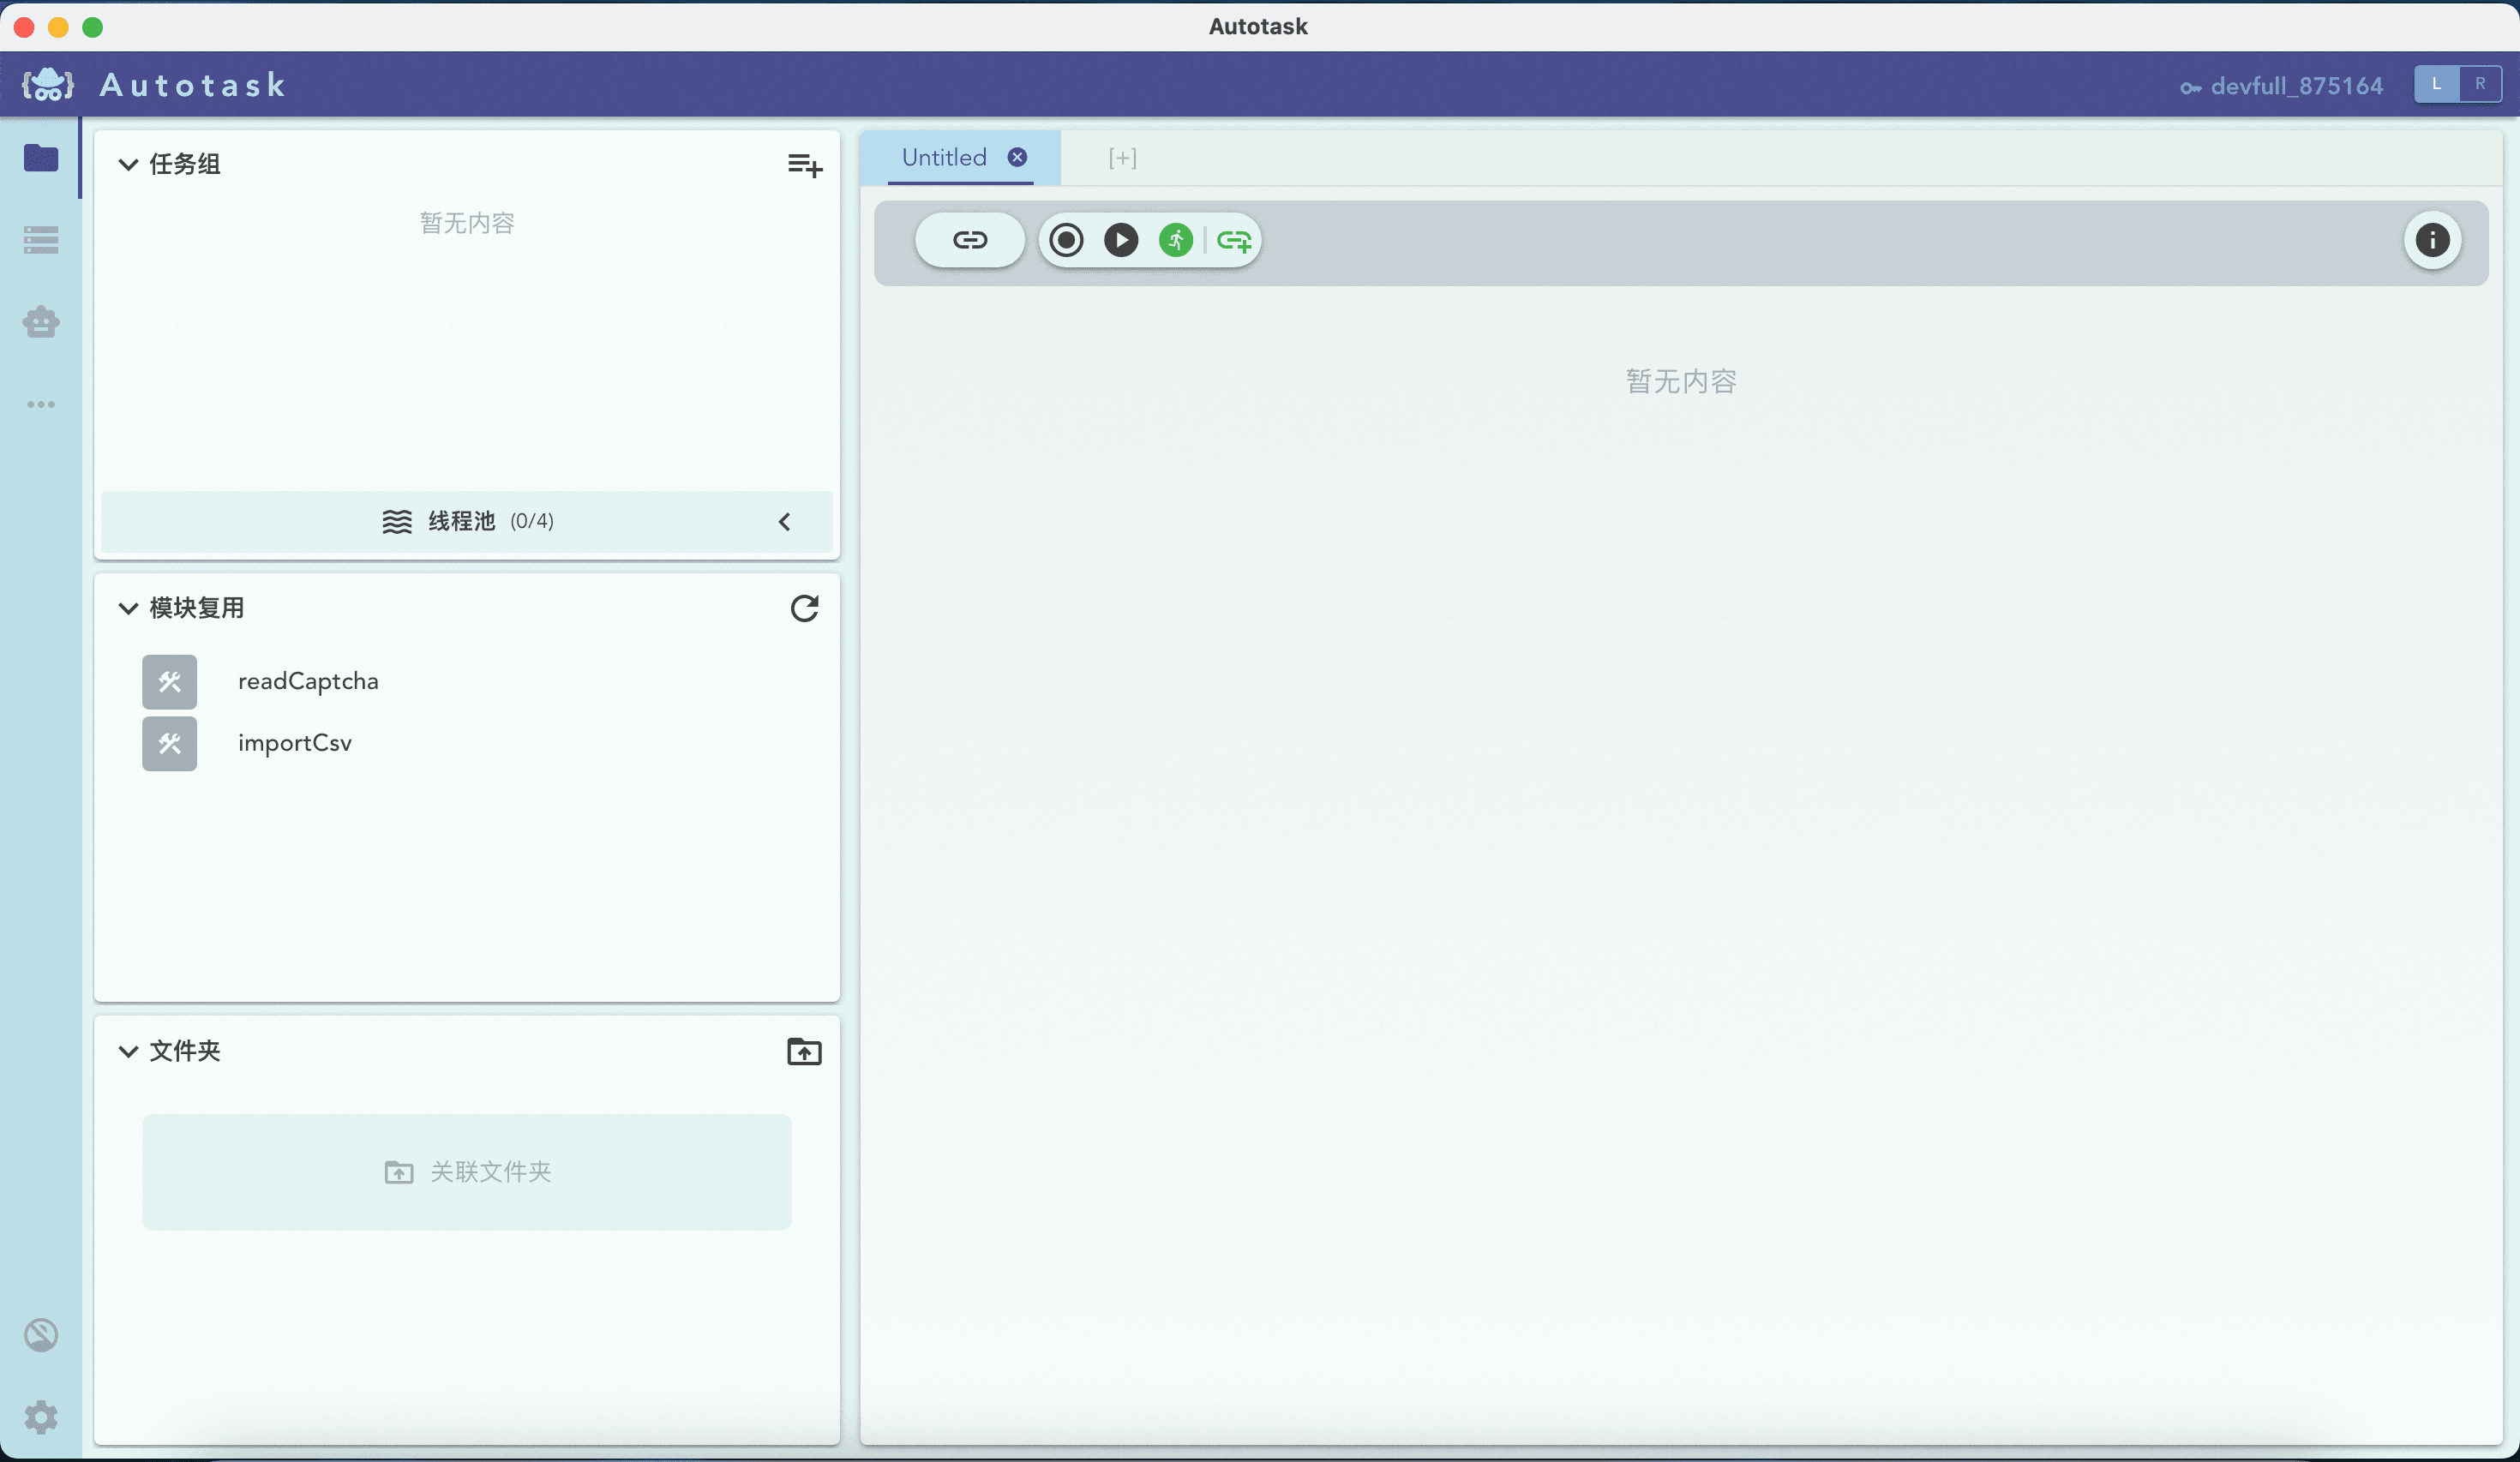This screenshot has height=1462, width=2520.
Task: Click the link chain button in toolbar
Action: click(969, 240)
